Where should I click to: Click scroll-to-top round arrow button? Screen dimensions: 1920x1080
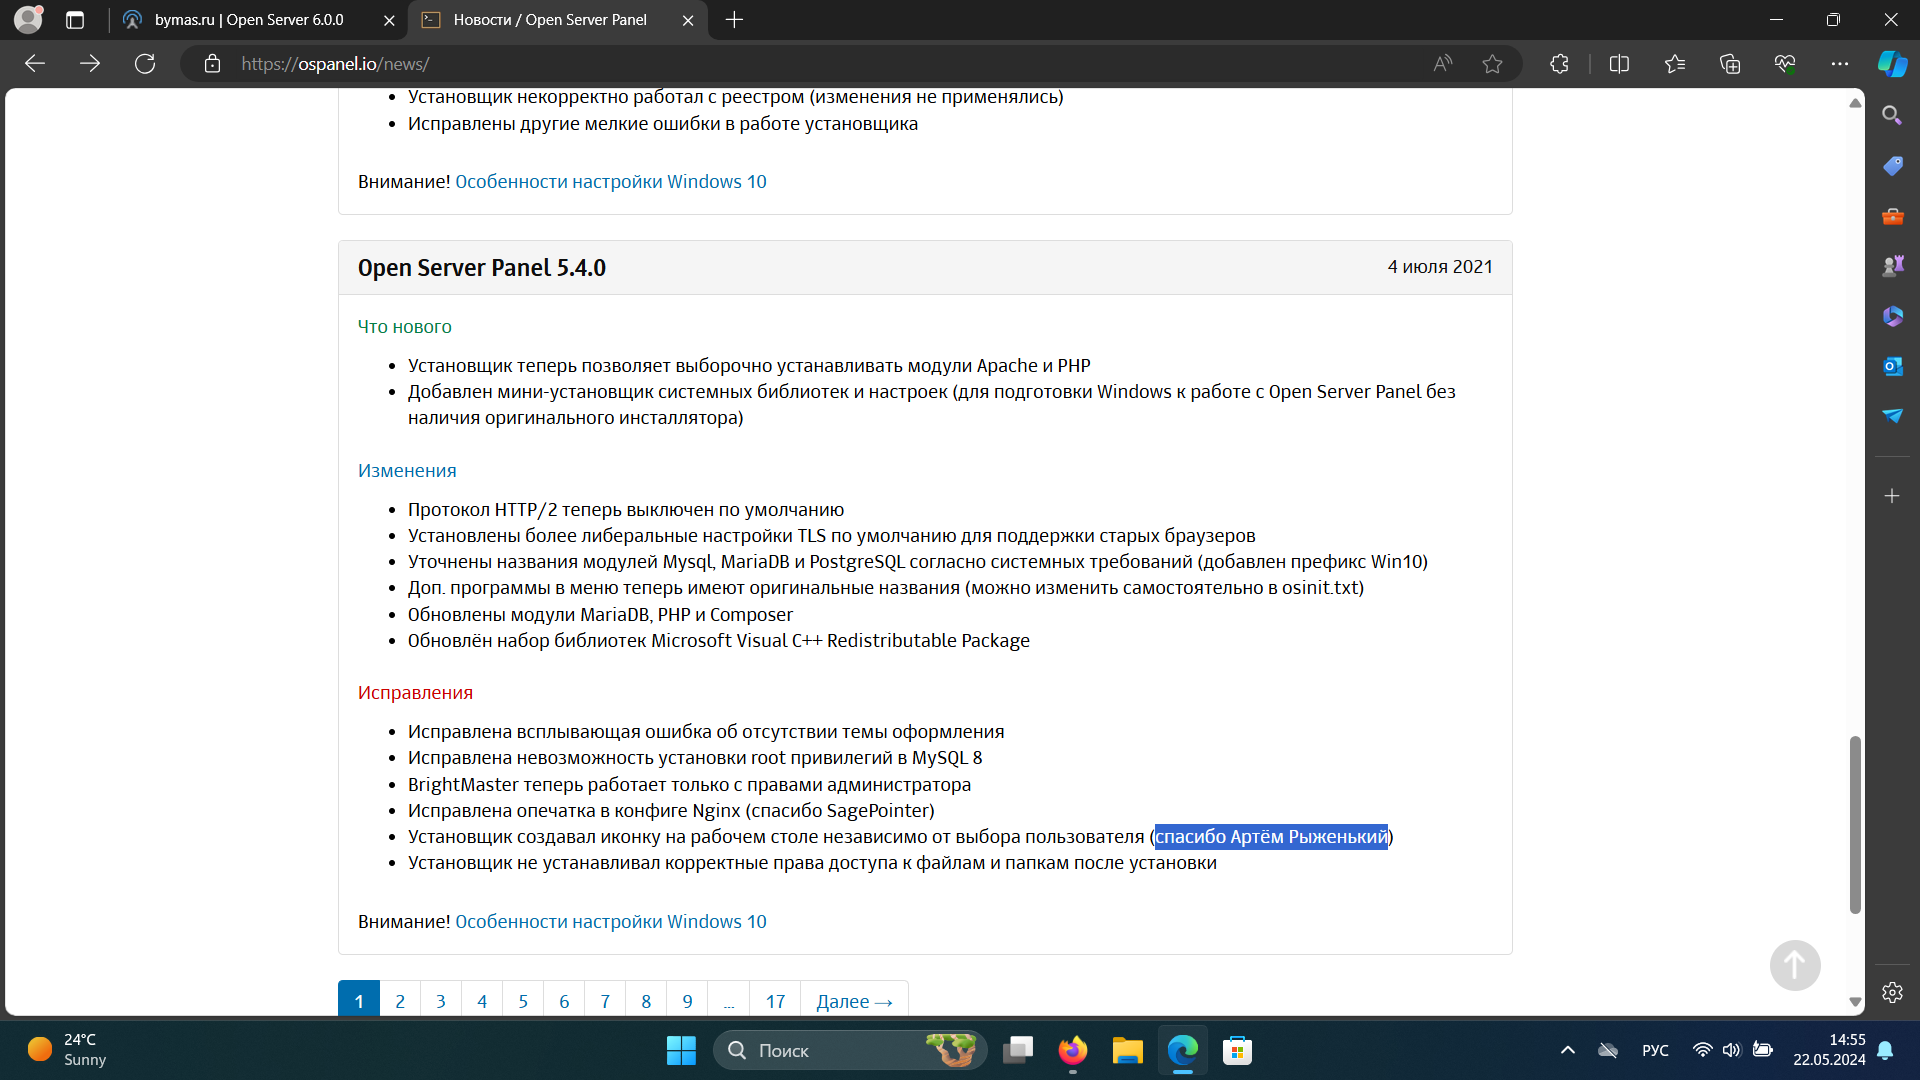(1795, 965)
